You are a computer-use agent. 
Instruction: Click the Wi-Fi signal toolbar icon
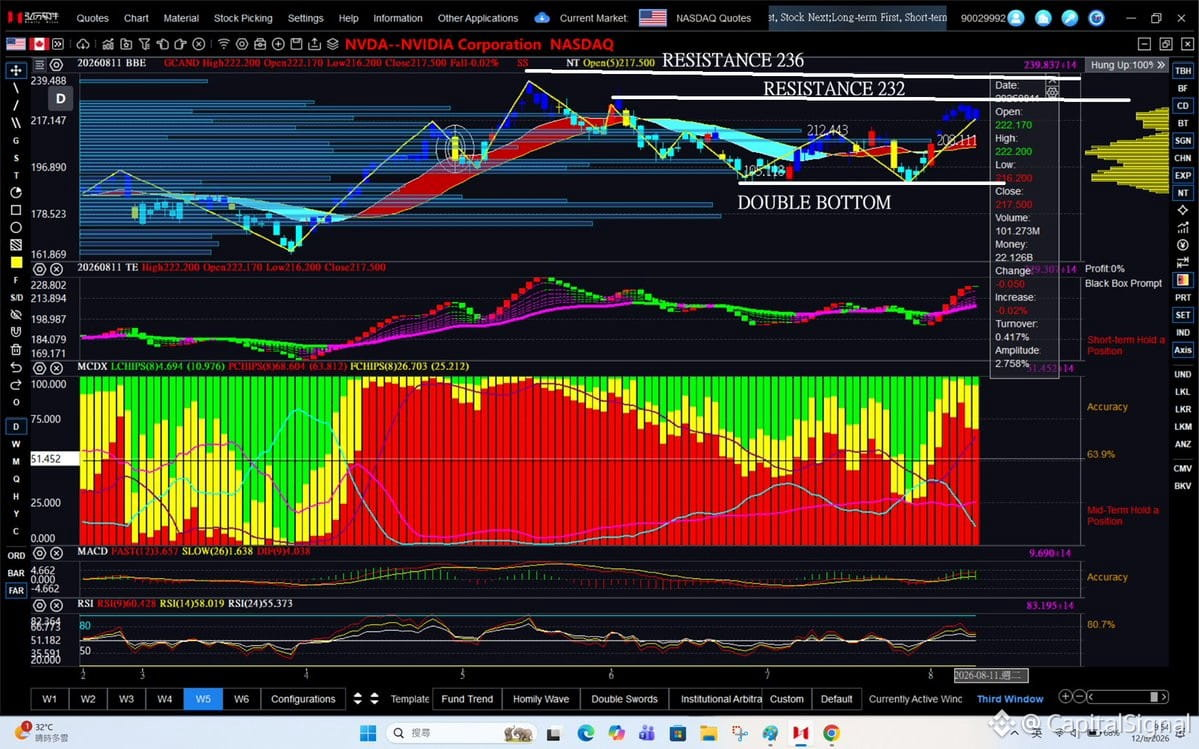tap(223, 44)
